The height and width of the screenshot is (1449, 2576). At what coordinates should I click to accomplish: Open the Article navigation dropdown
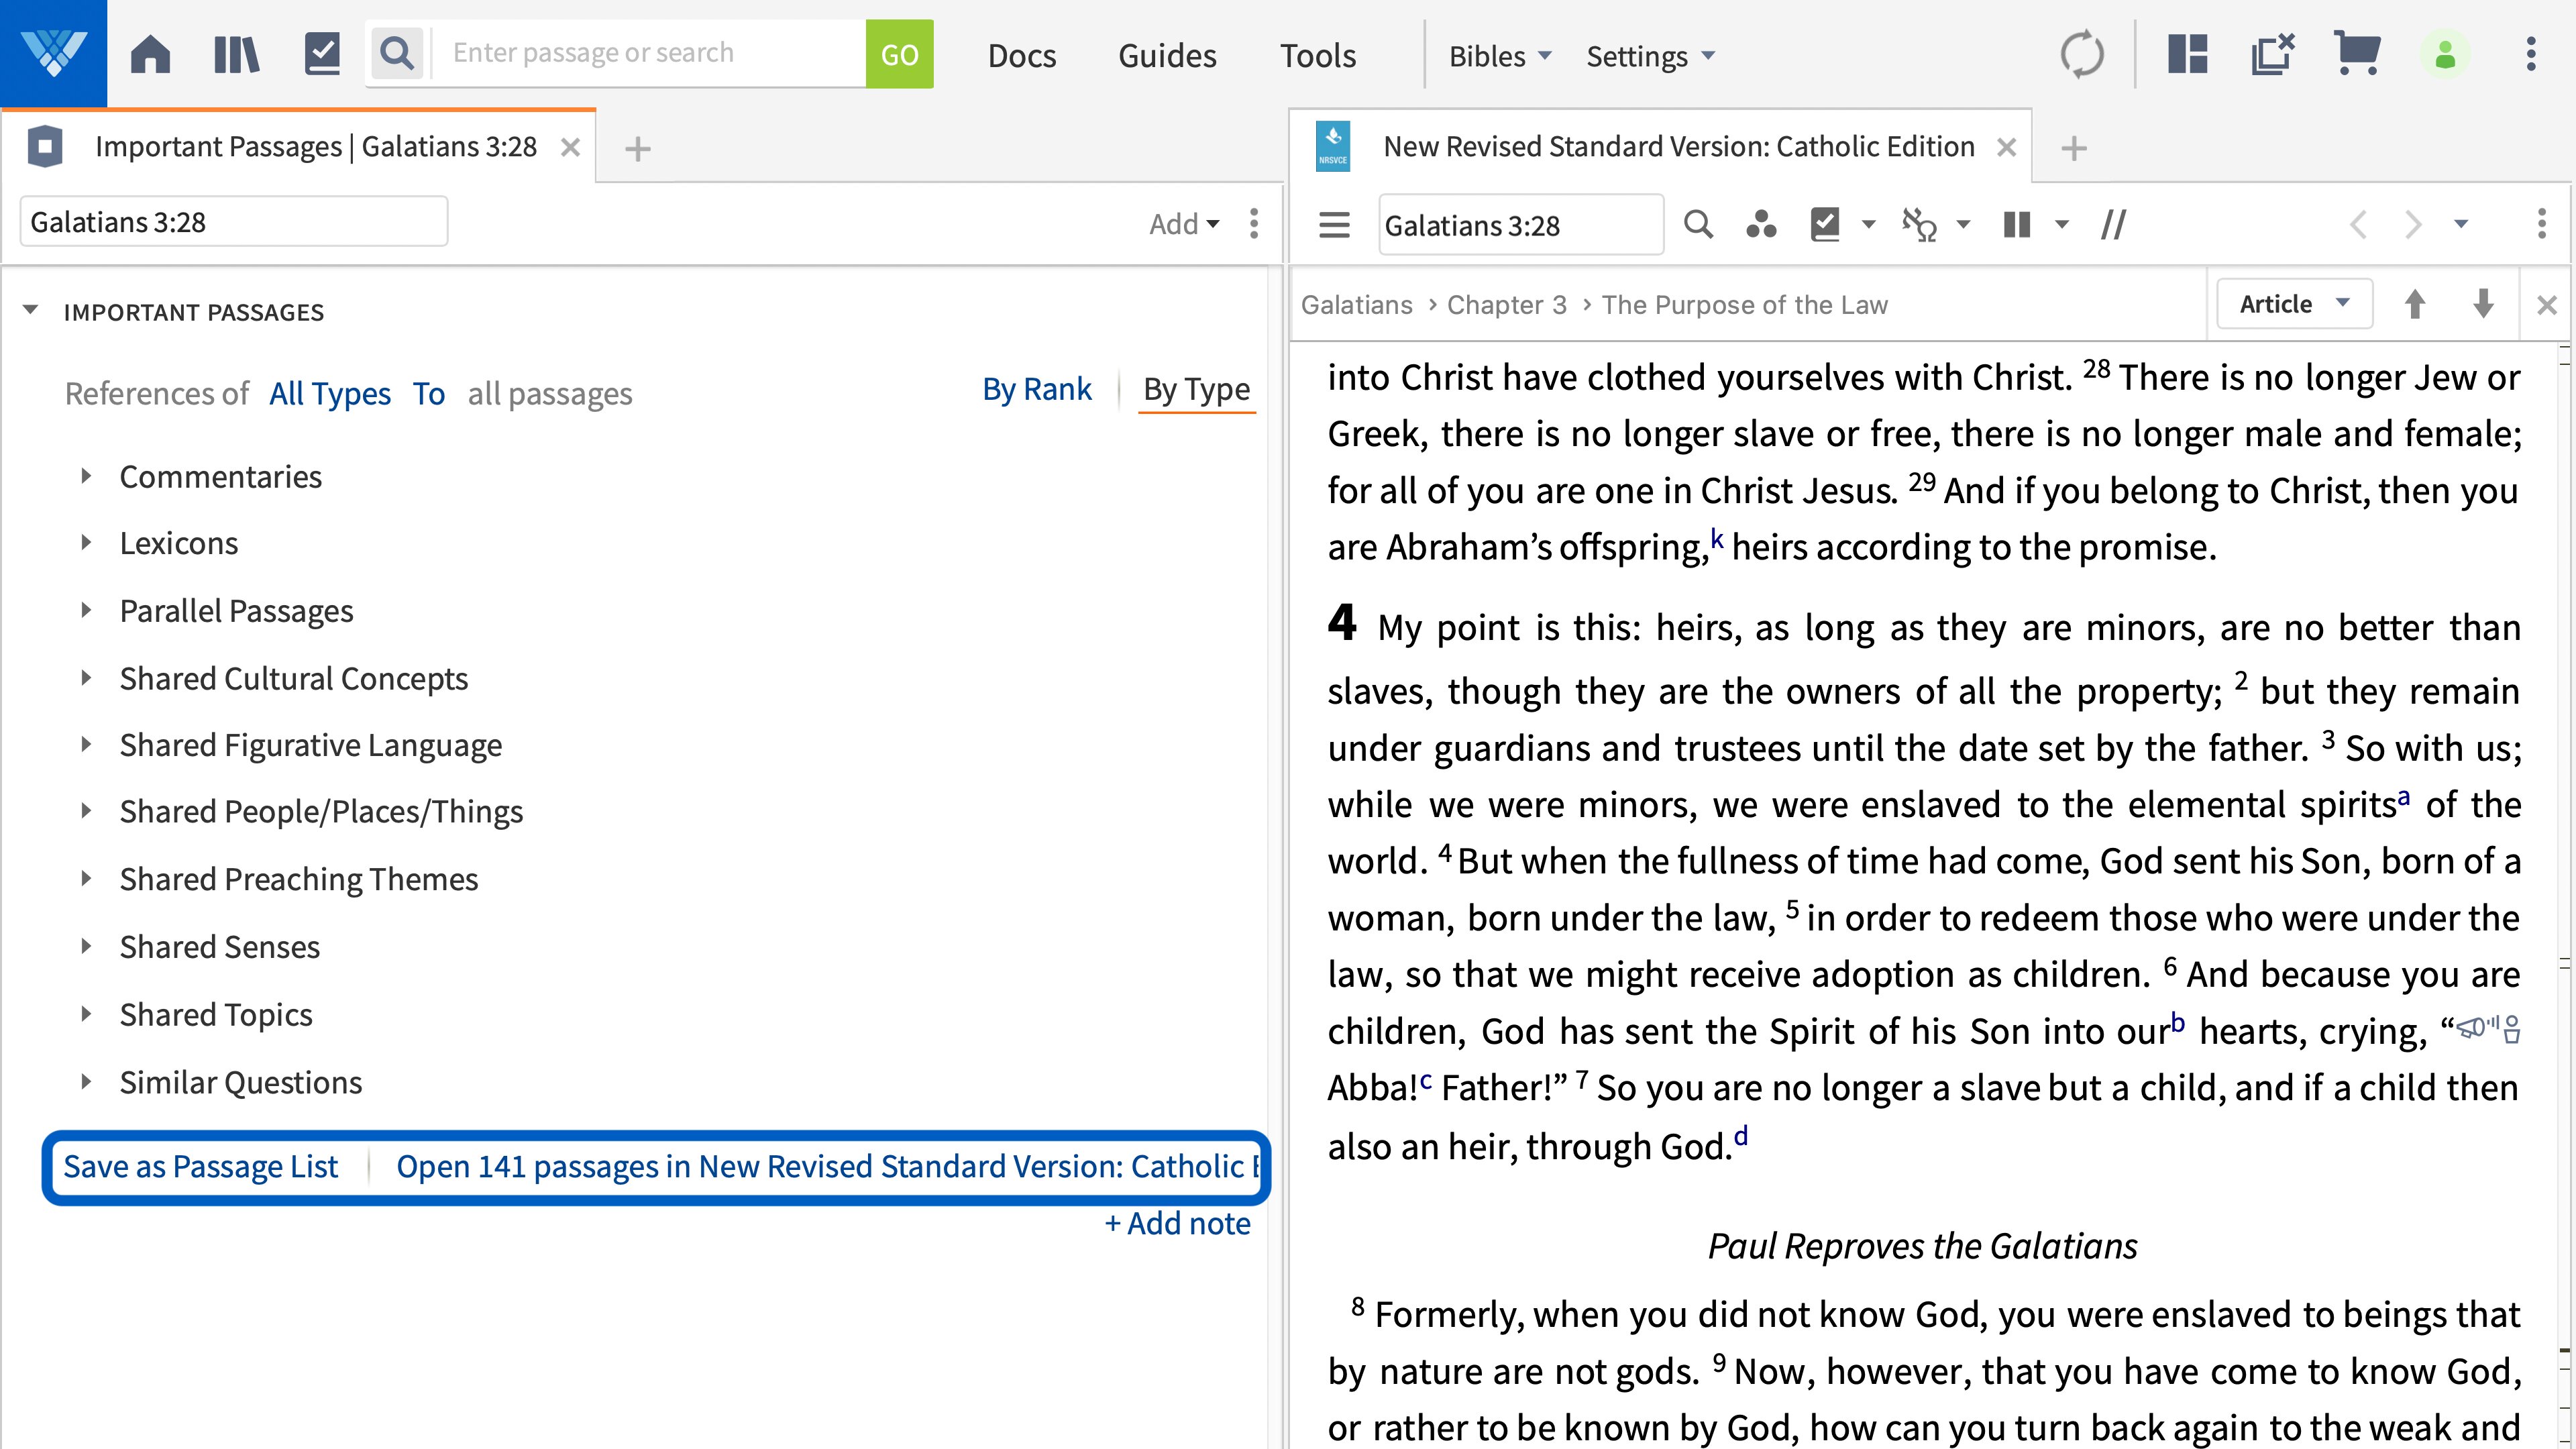point(2294,304)
